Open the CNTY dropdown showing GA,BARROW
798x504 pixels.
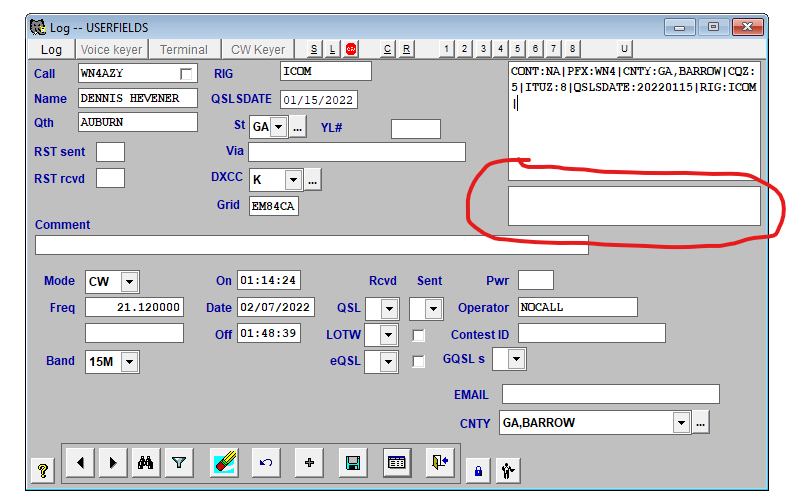pyautogui.click(x=681, y=423)
